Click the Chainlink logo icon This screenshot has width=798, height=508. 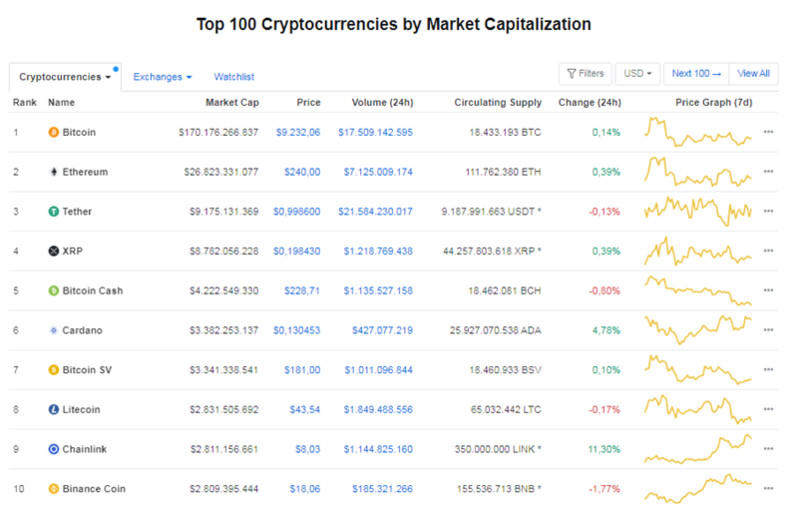coord(54,449)
